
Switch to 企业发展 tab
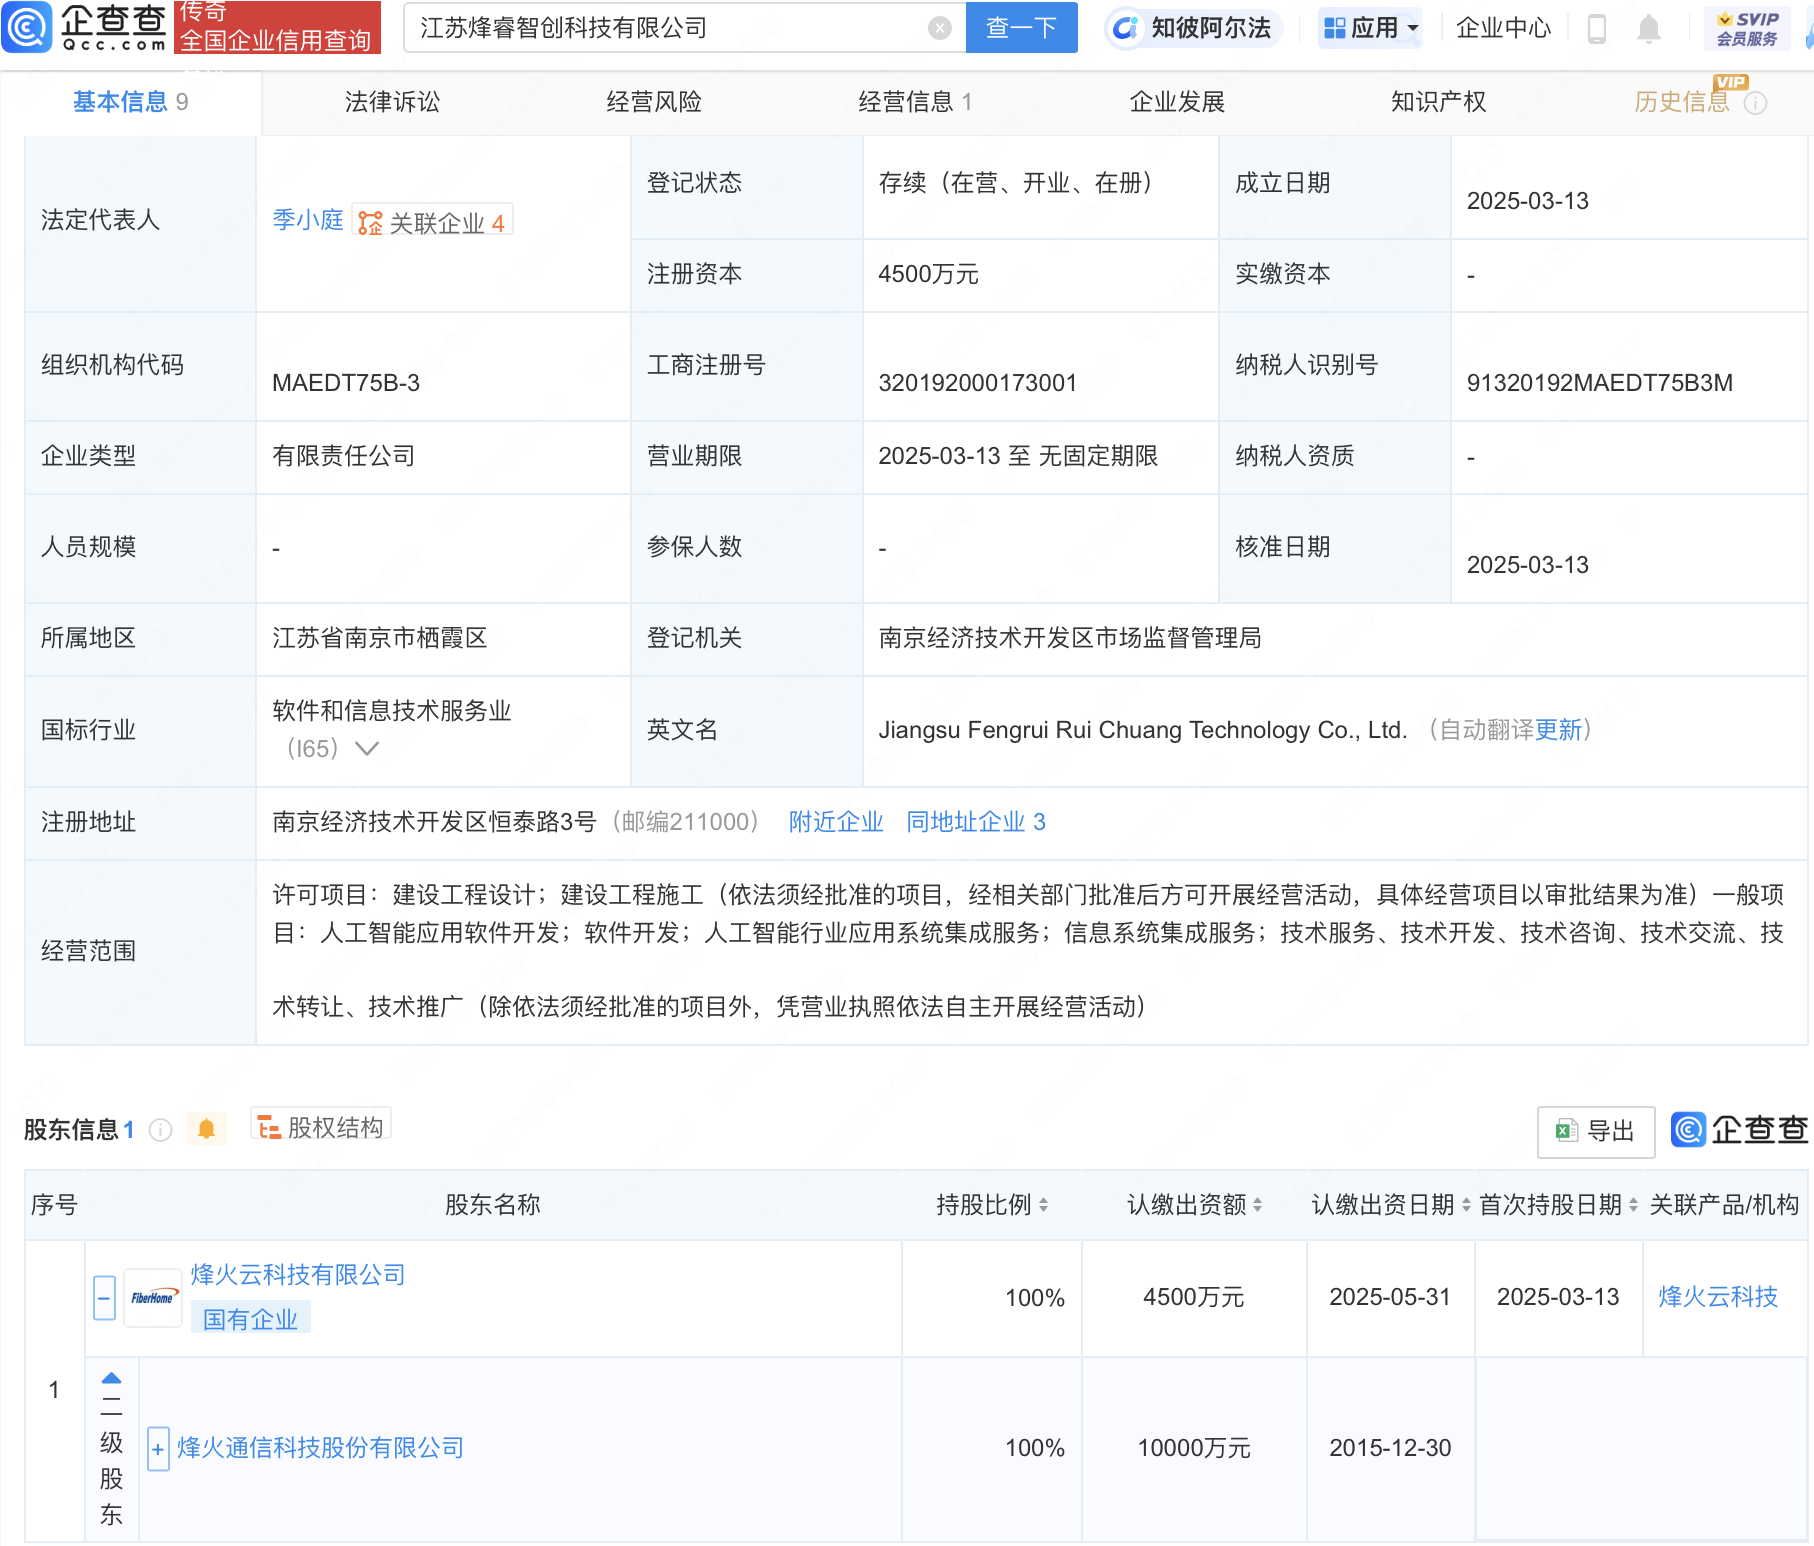[x=1177, y=102]
